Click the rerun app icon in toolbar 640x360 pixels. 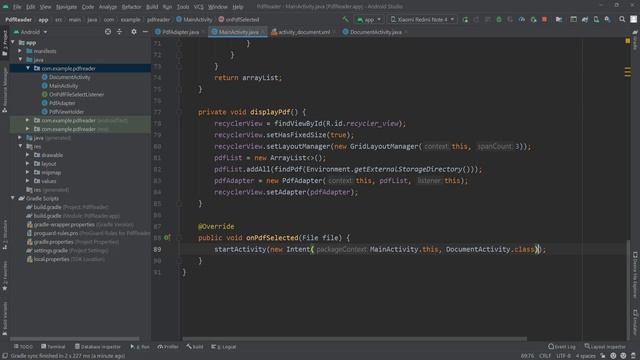[465, 19]
